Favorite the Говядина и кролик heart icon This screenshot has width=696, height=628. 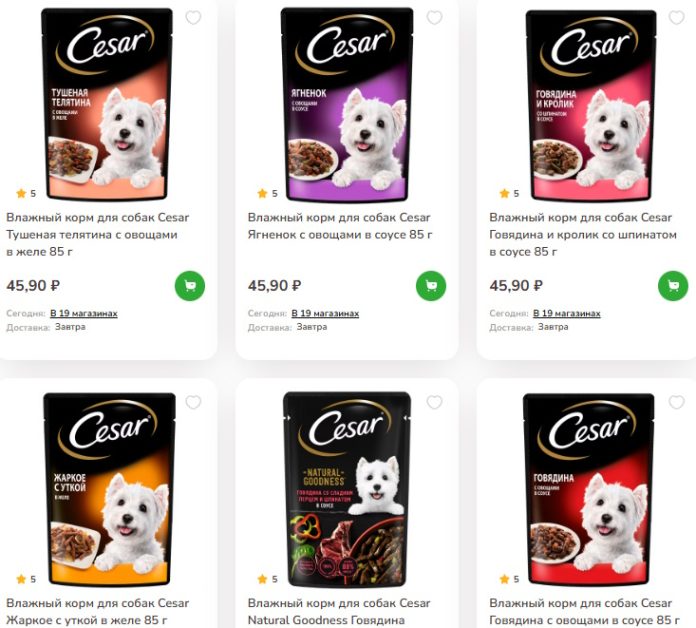point(676,18)
